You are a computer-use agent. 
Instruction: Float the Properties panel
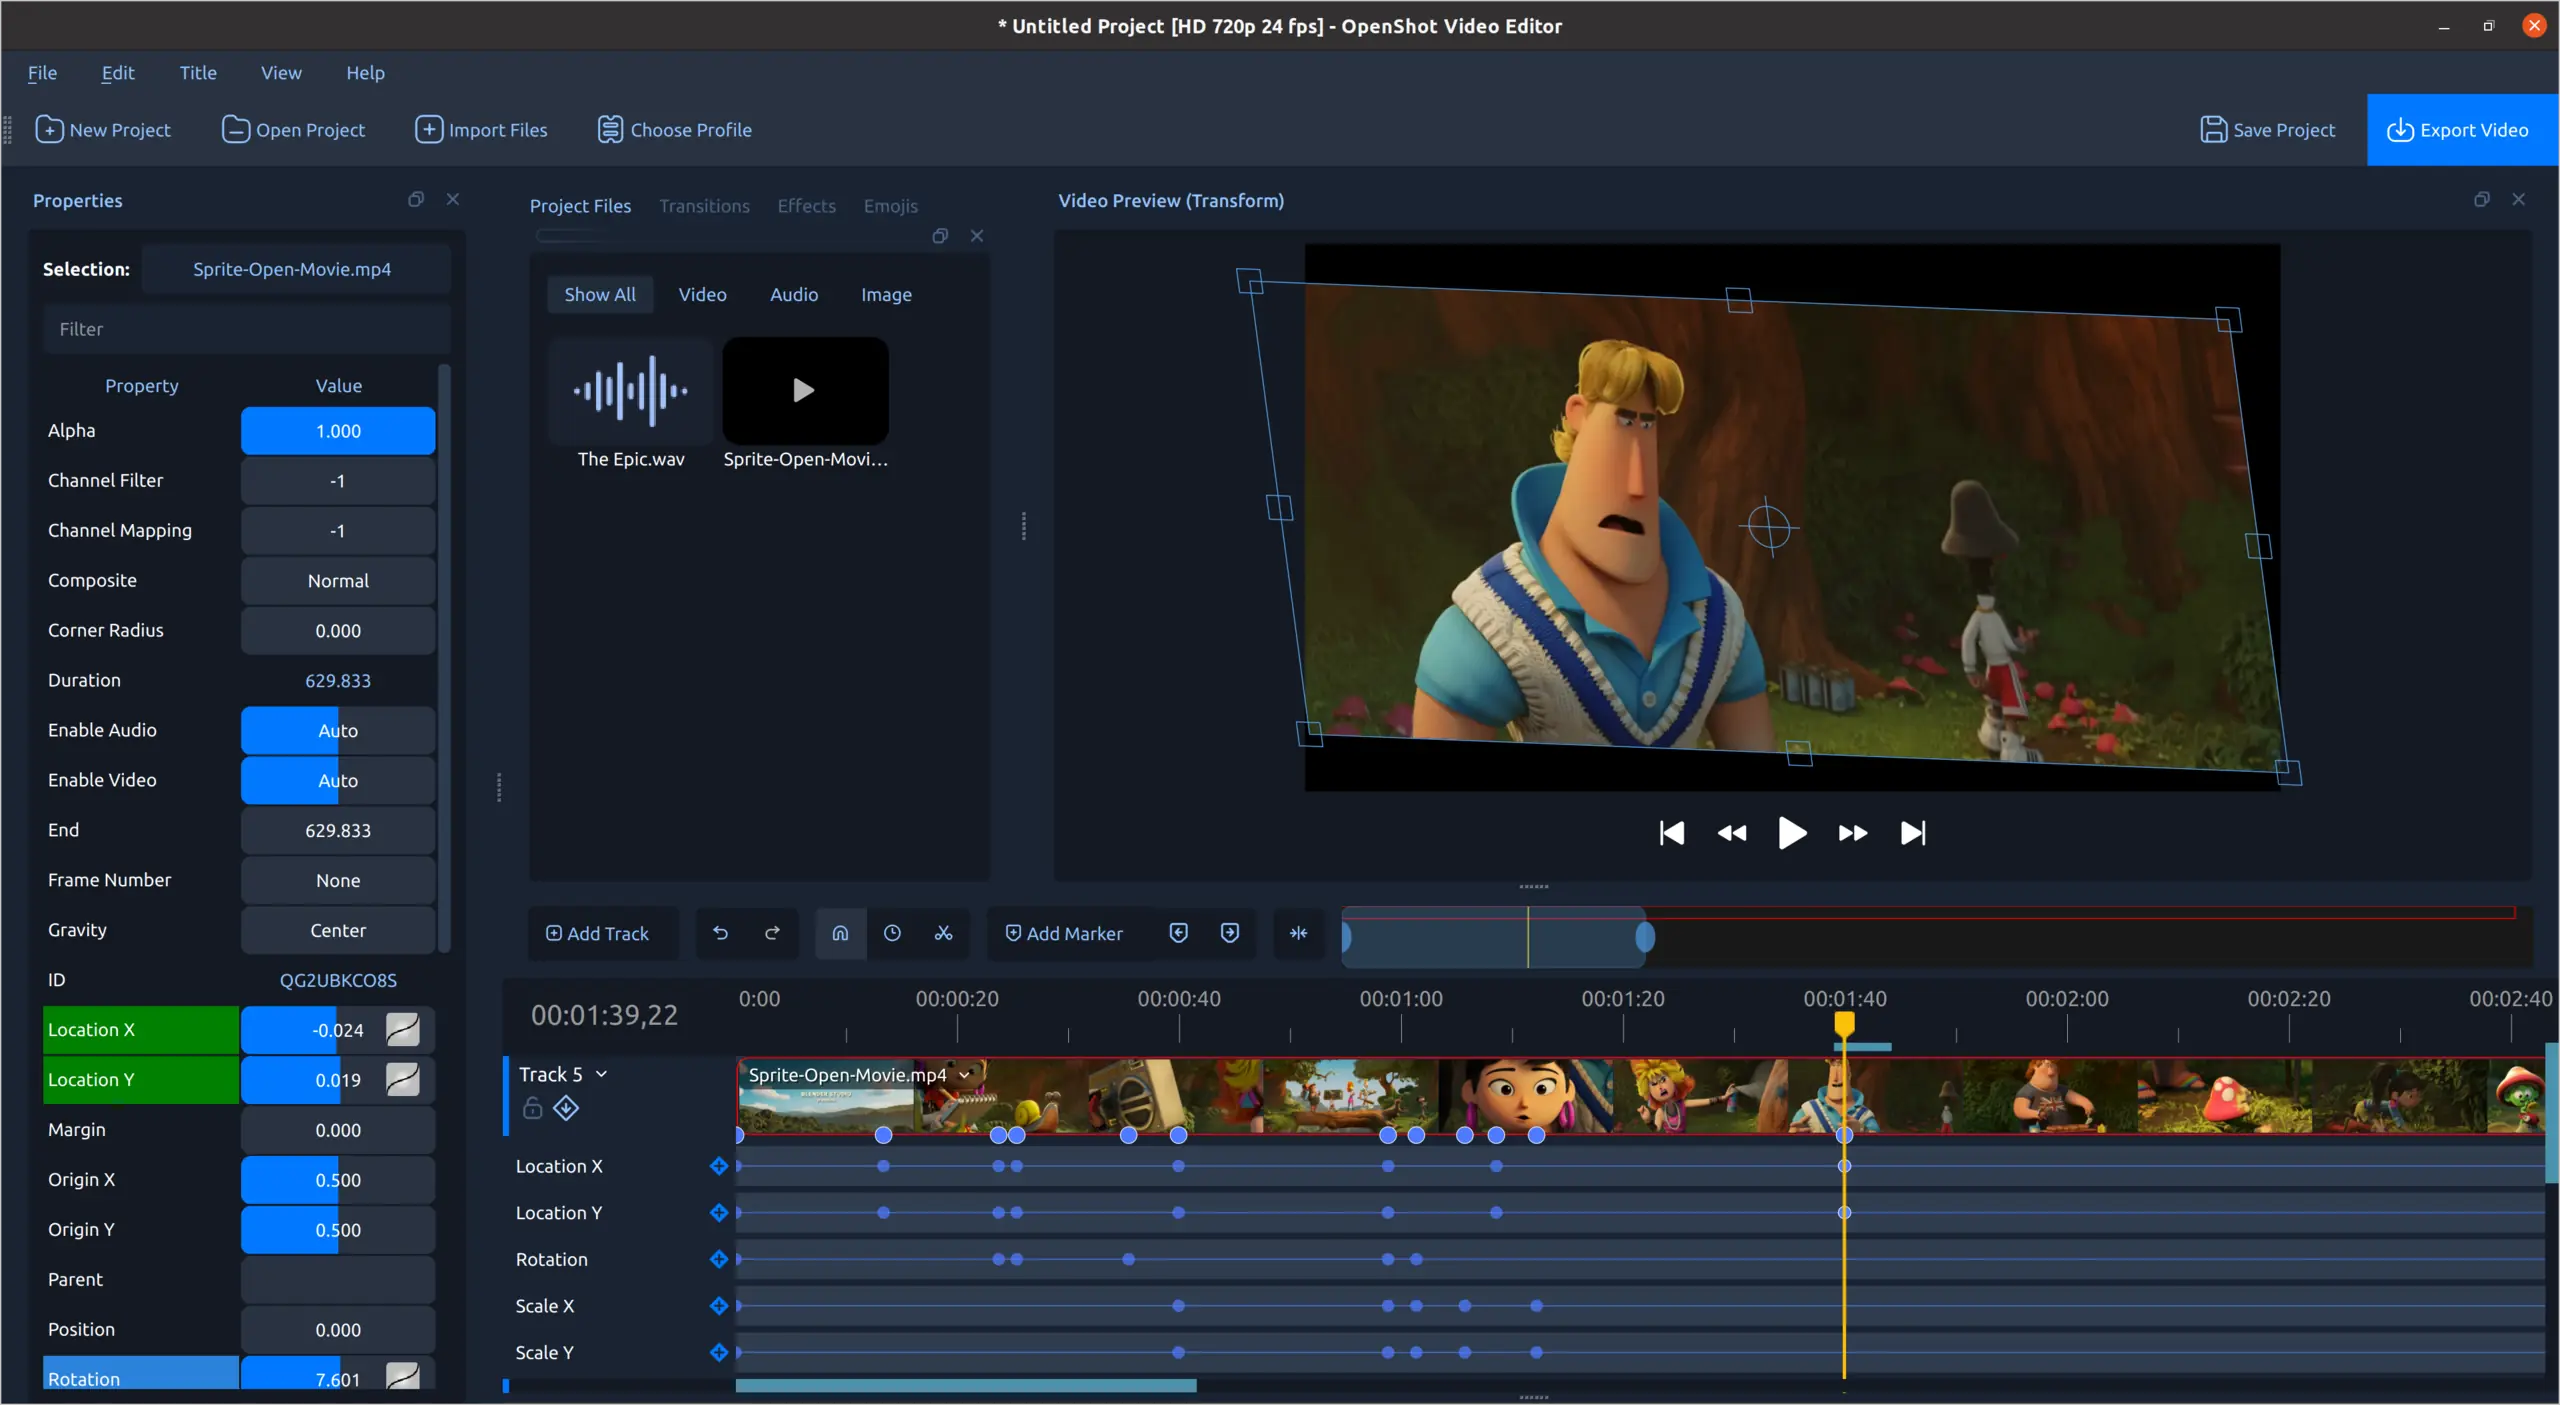coord(416,199)
